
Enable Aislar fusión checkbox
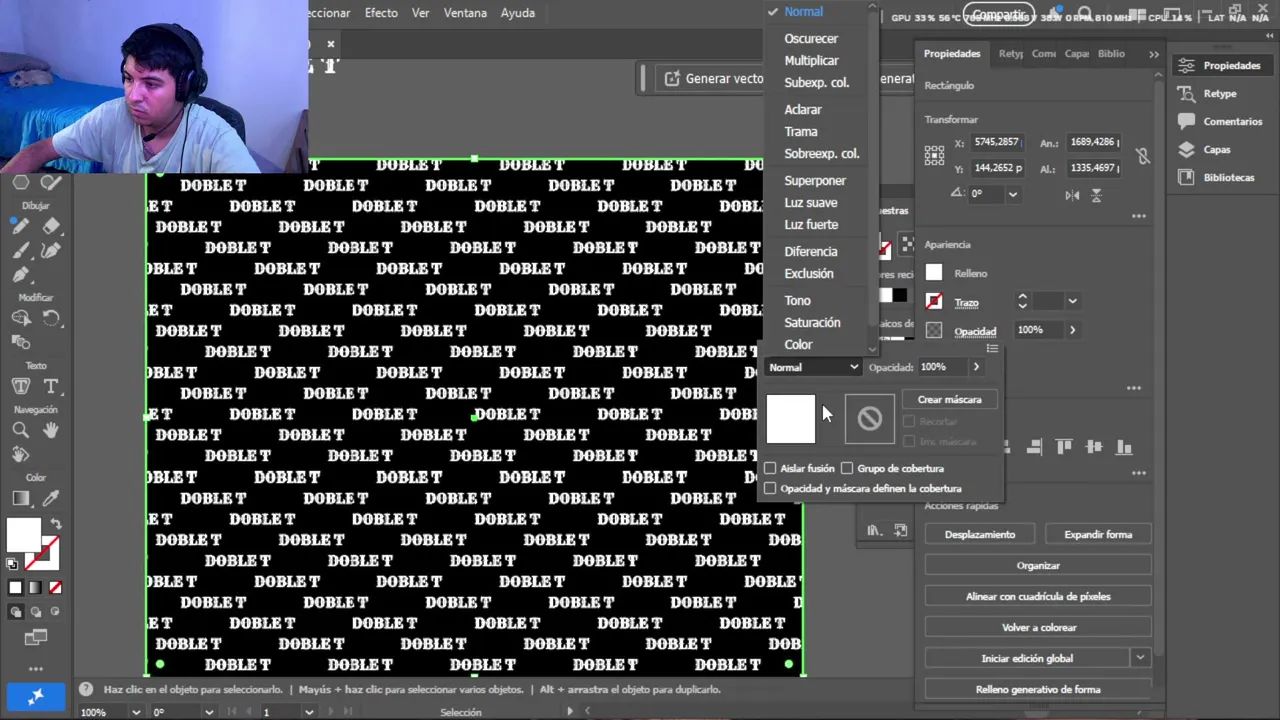770,468
